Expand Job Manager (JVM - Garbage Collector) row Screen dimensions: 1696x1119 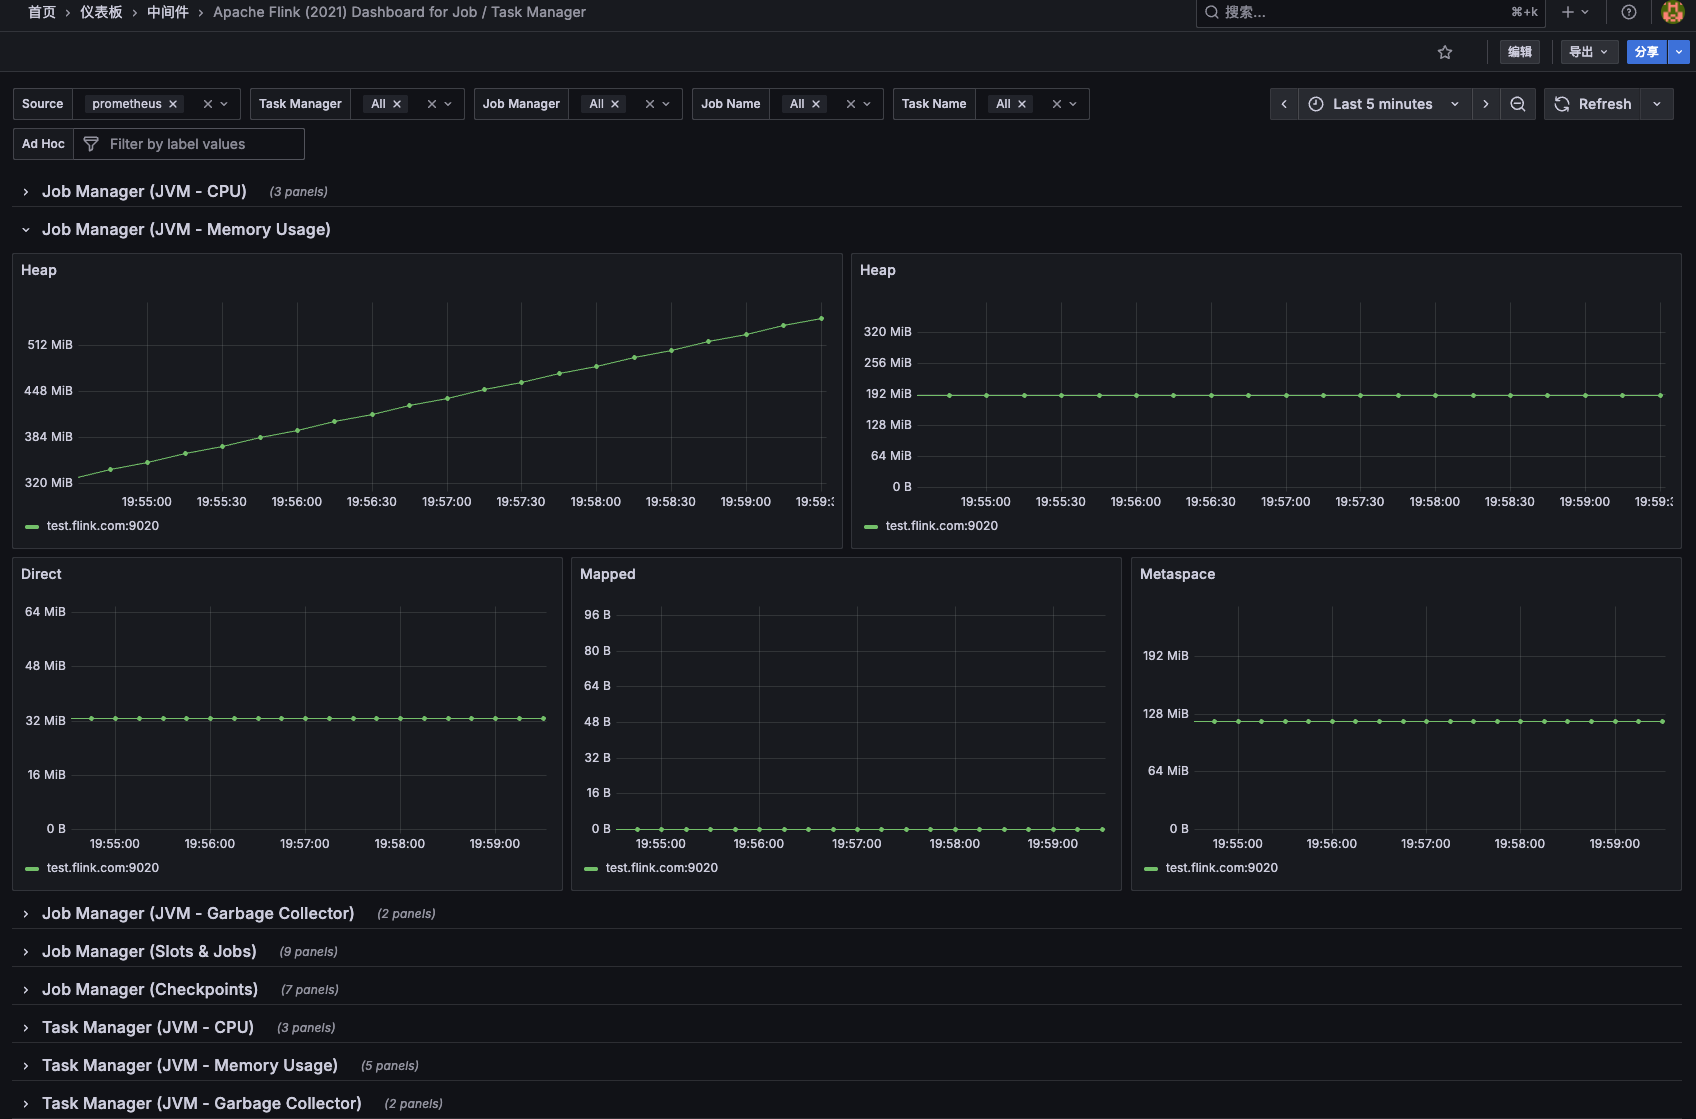(198, 913)
